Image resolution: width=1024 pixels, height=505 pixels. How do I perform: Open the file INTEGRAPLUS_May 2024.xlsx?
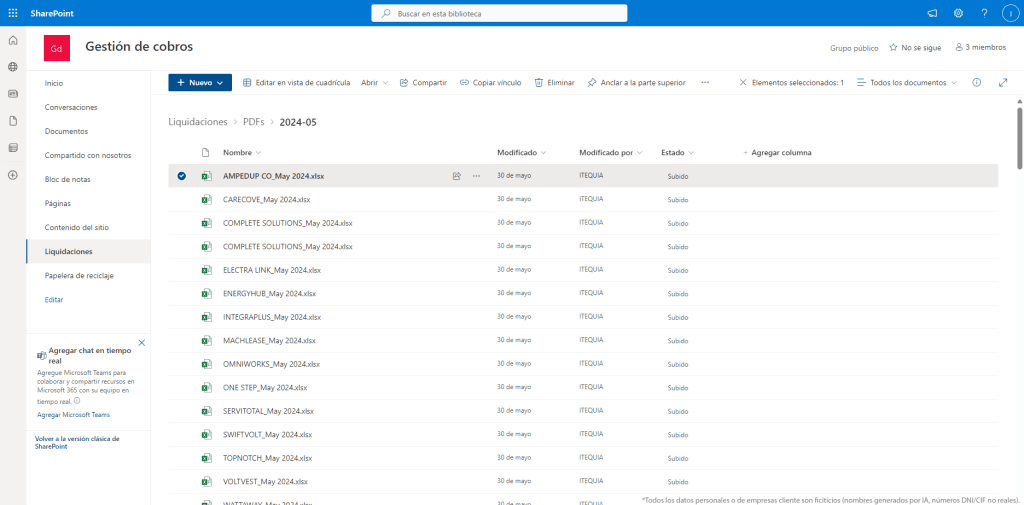click(x=272, y=317)
